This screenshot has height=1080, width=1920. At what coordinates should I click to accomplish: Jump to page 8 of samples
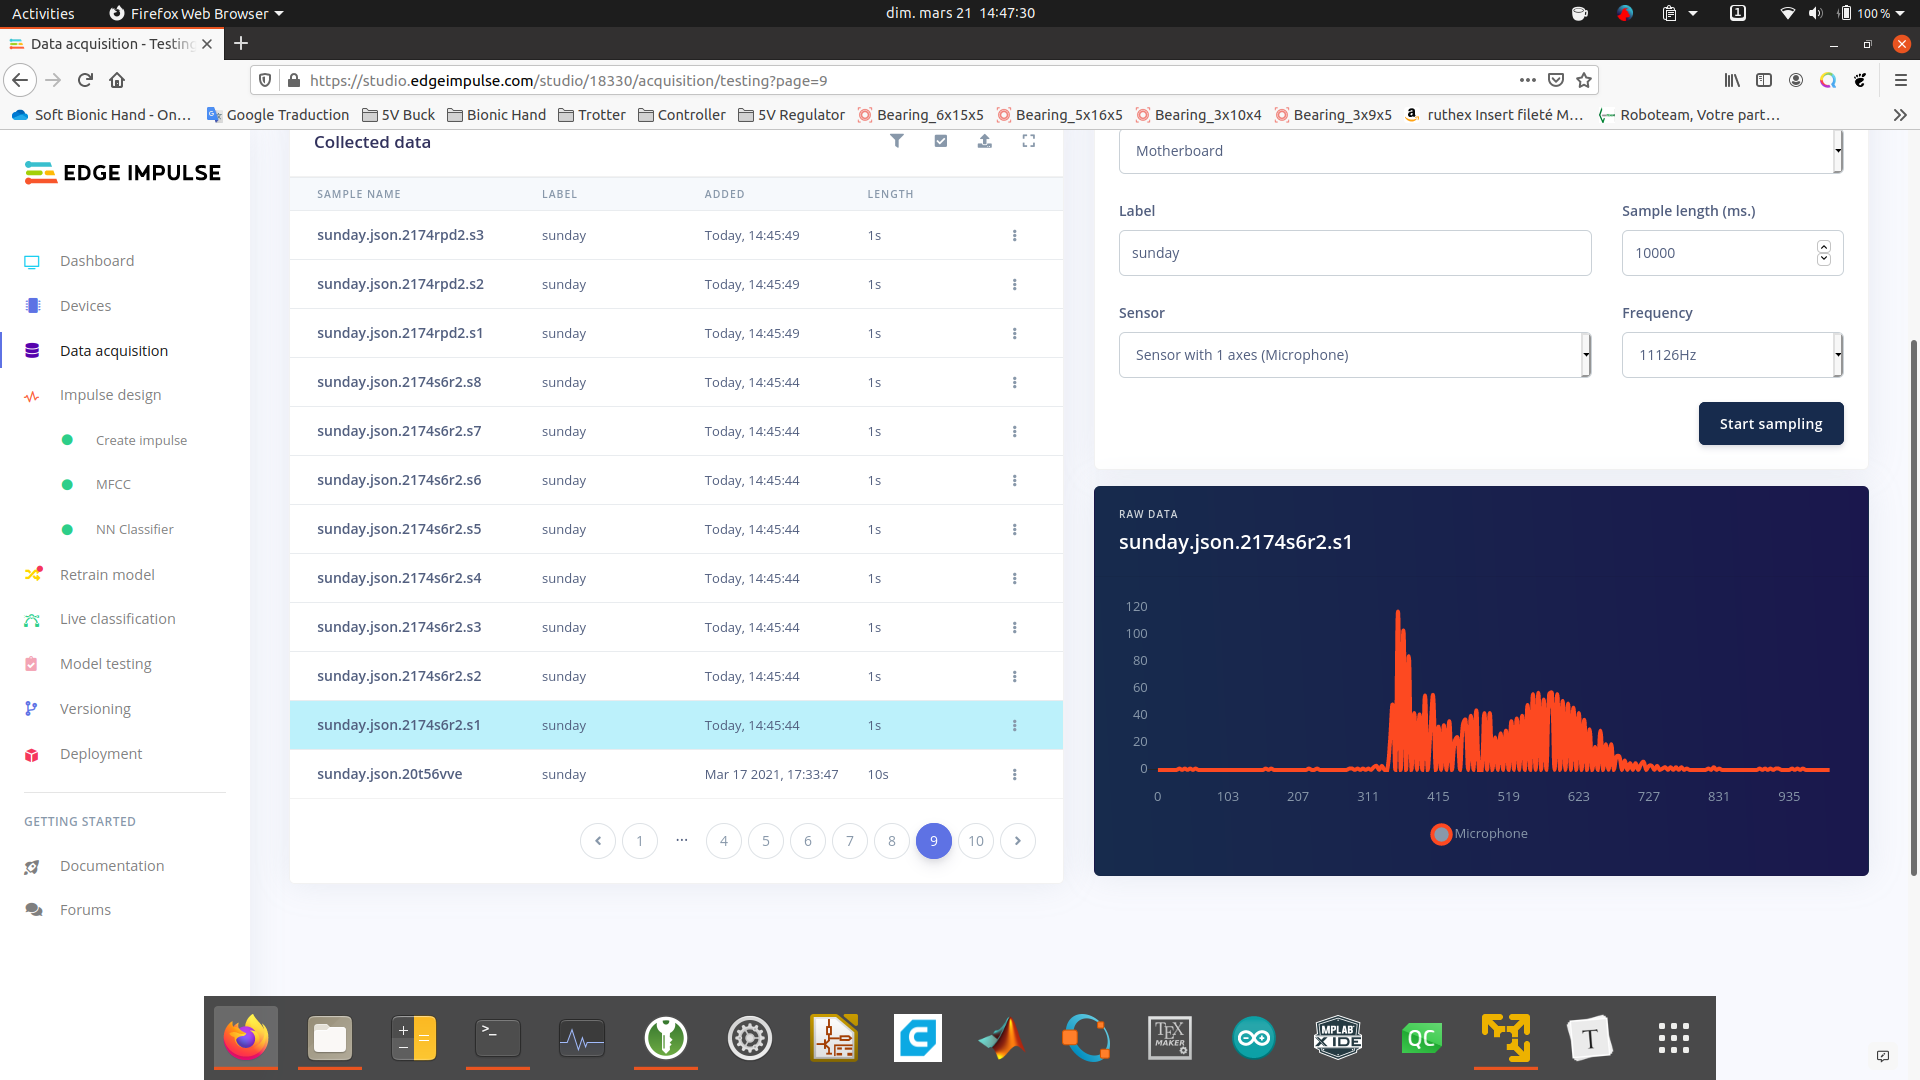pyautogui.click(x=892, y=841)
